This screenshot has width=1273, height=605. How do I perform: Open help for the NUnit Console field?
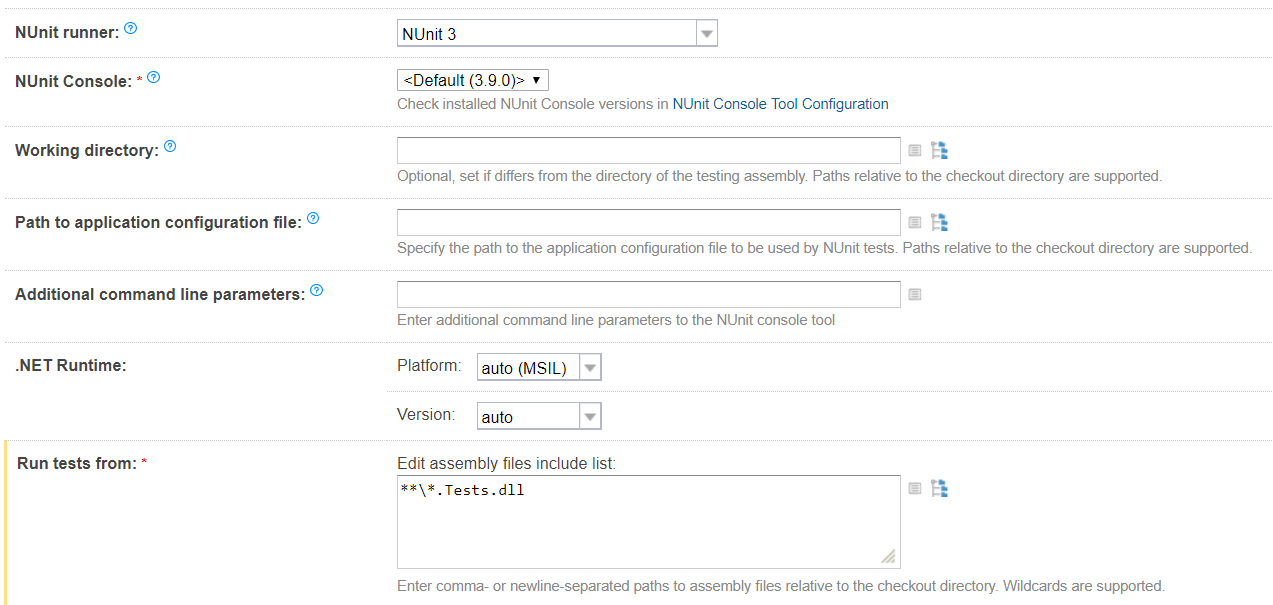point(153,78)
